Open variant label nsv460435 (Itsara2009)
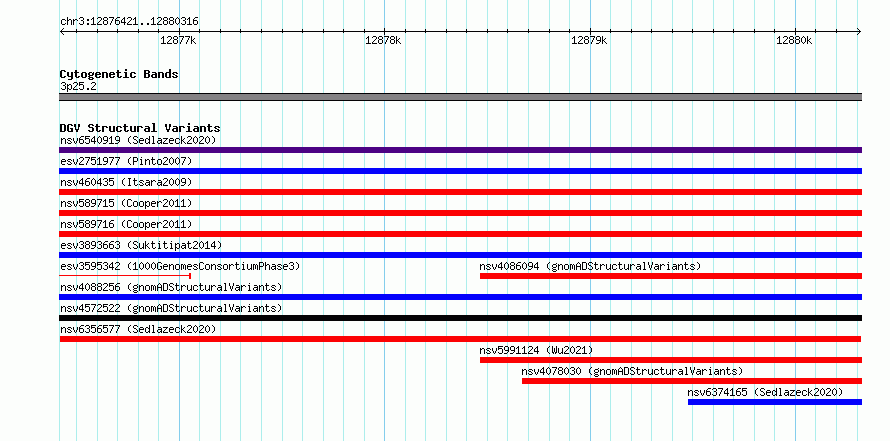This screenshot has width=890, height=441. [126, 182]
